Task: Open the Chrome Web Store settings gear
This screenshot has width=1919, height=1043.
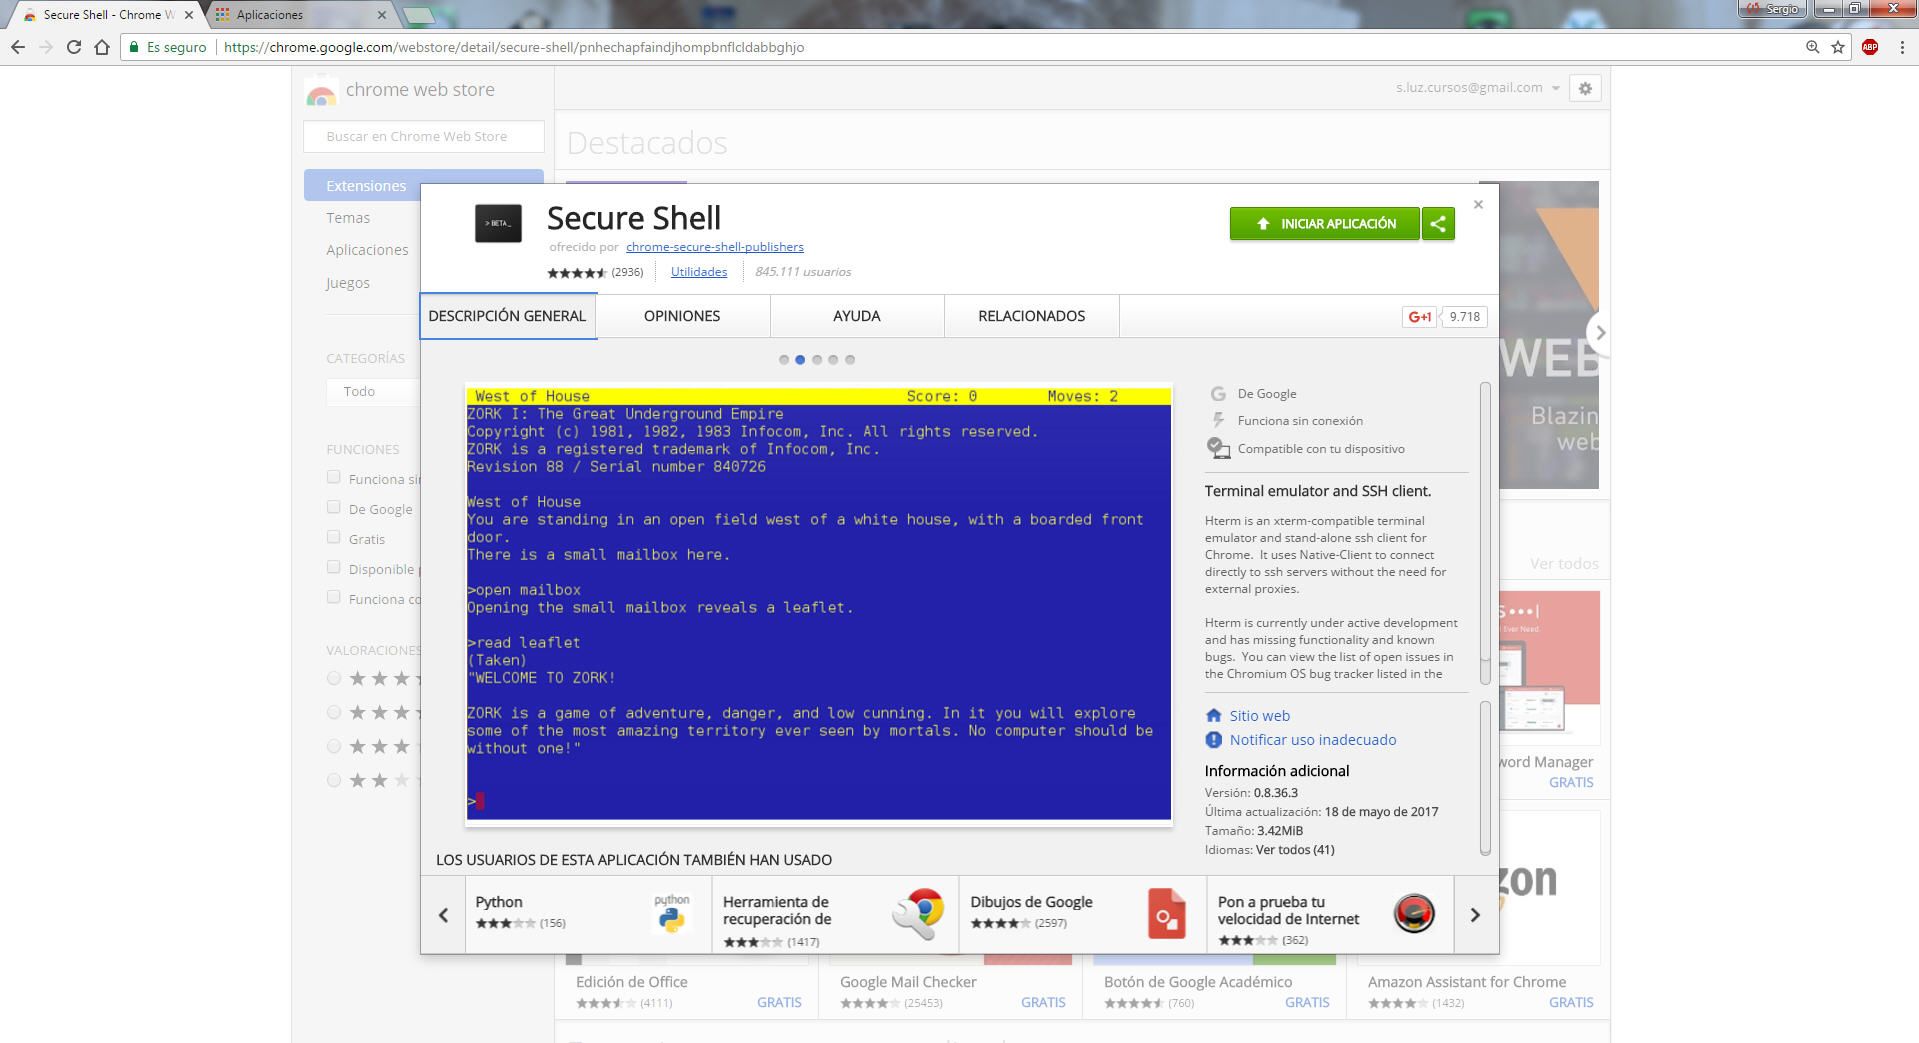Action: pyautogui.click(x=1585, y=88)
